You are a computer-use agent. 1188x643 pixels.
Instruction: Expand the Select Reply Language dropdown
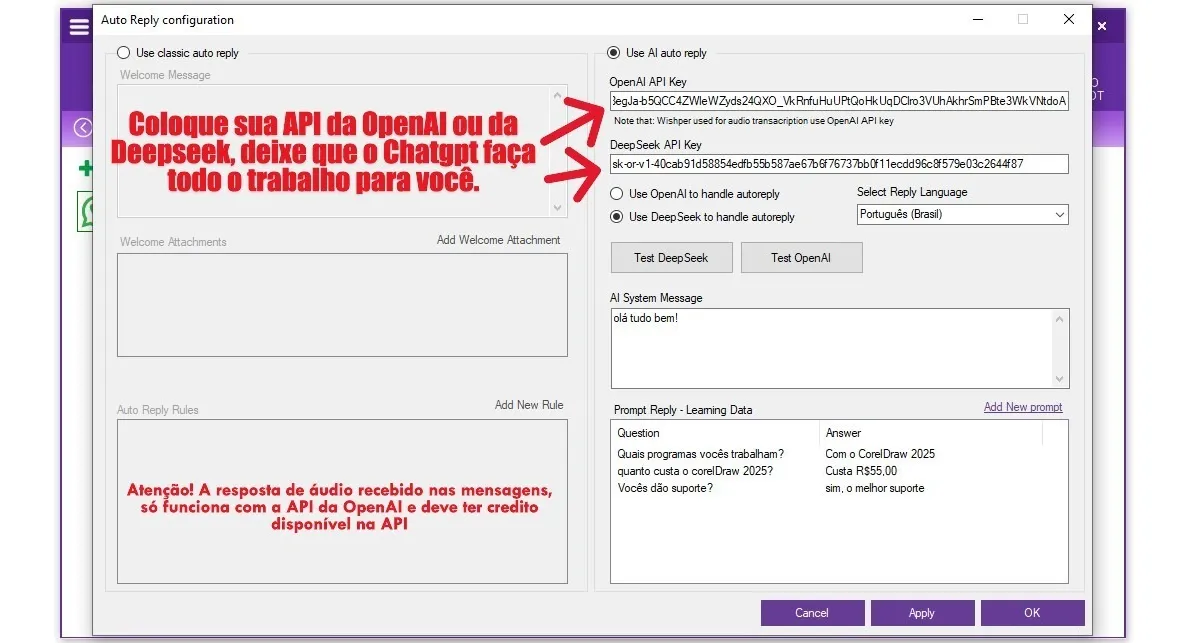tap(962, 215)
